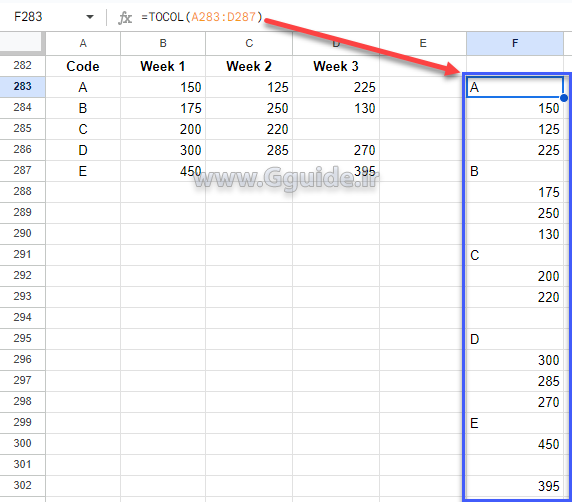Click cell F284 with value 150
The width and height of the screenshot is (572, 502).
click(x=515, y=108)
